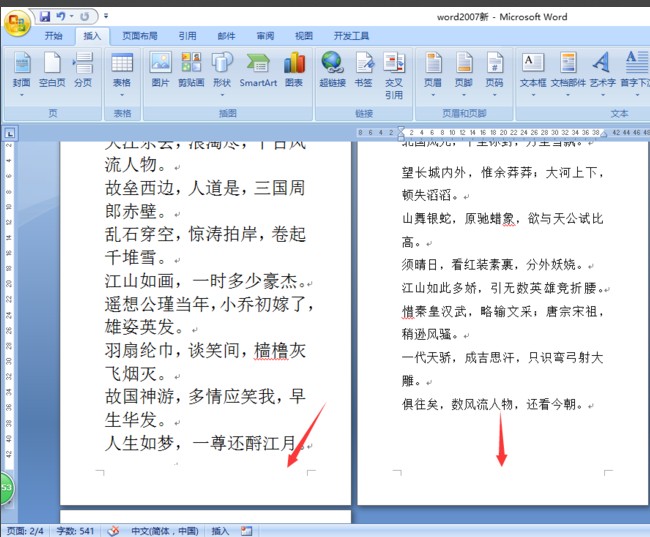
Task: Toggle the 插入 insert/overtype mode
Action: coord(220,531)
